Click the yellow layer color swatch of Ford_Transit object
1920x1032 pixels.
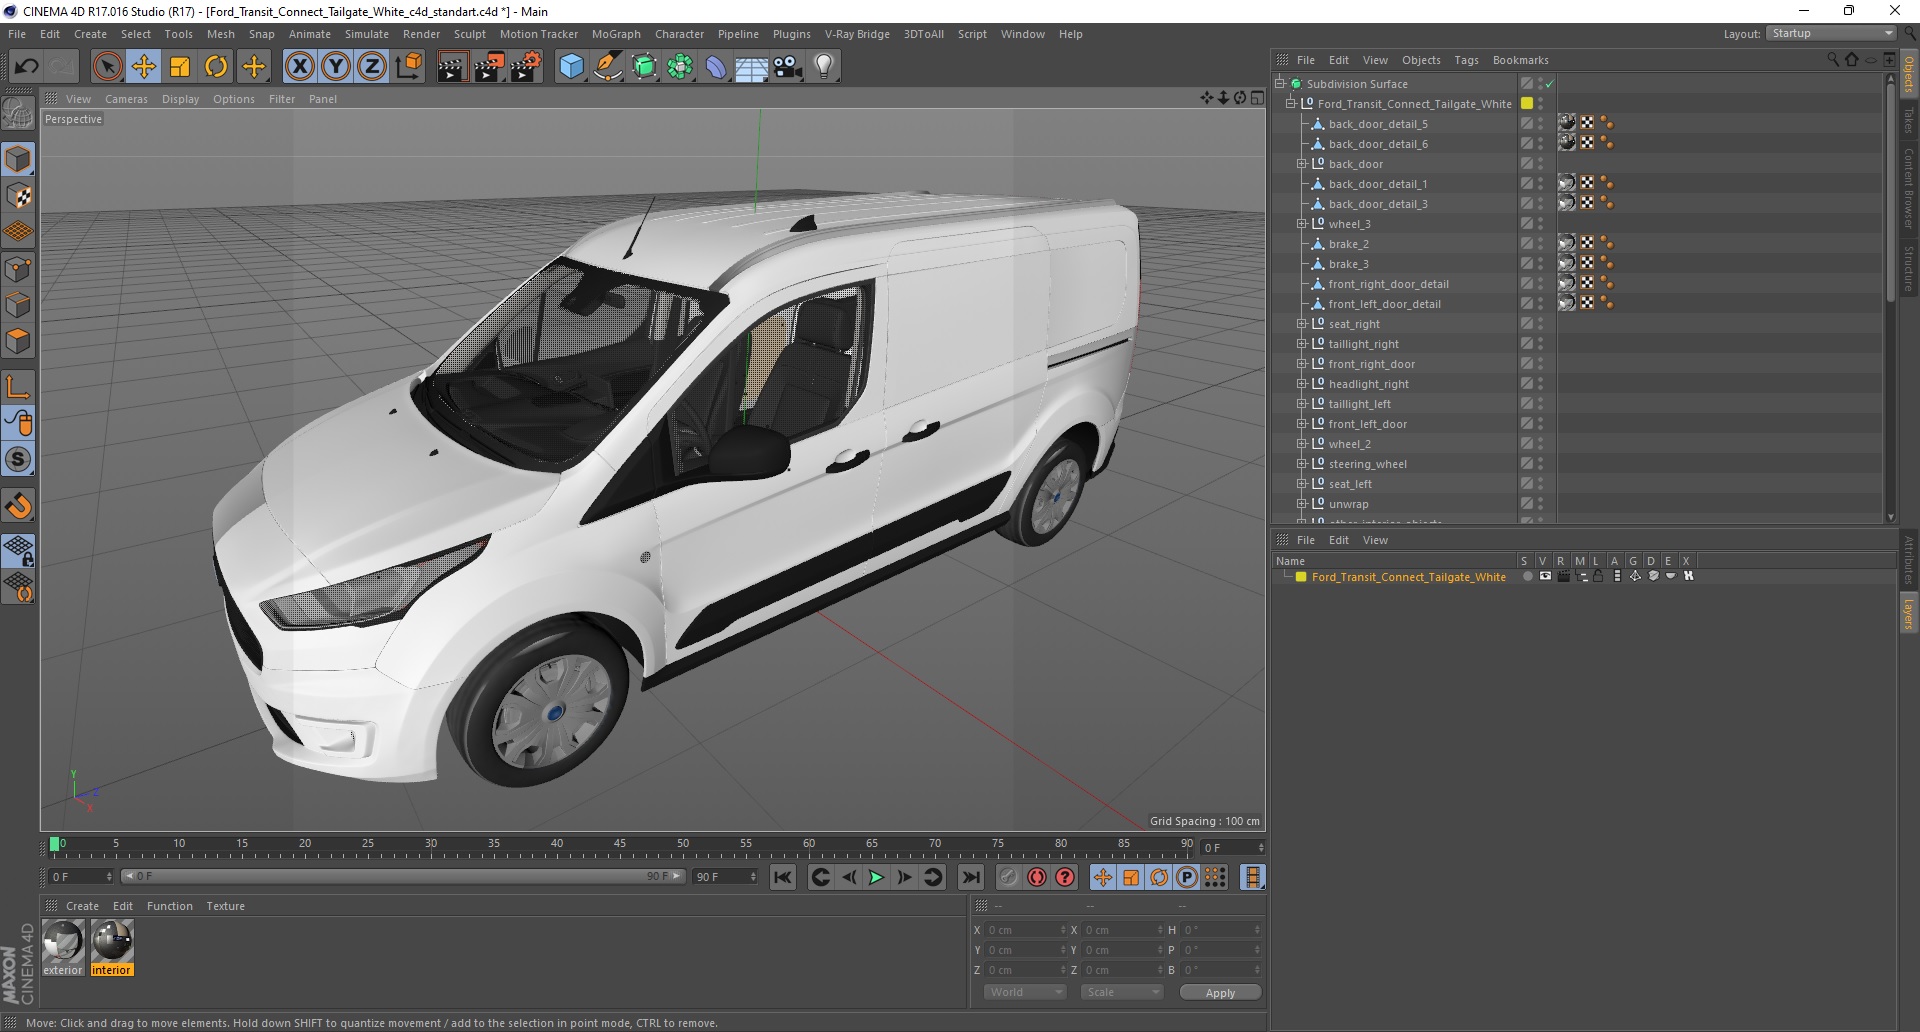click(1527, 104)
